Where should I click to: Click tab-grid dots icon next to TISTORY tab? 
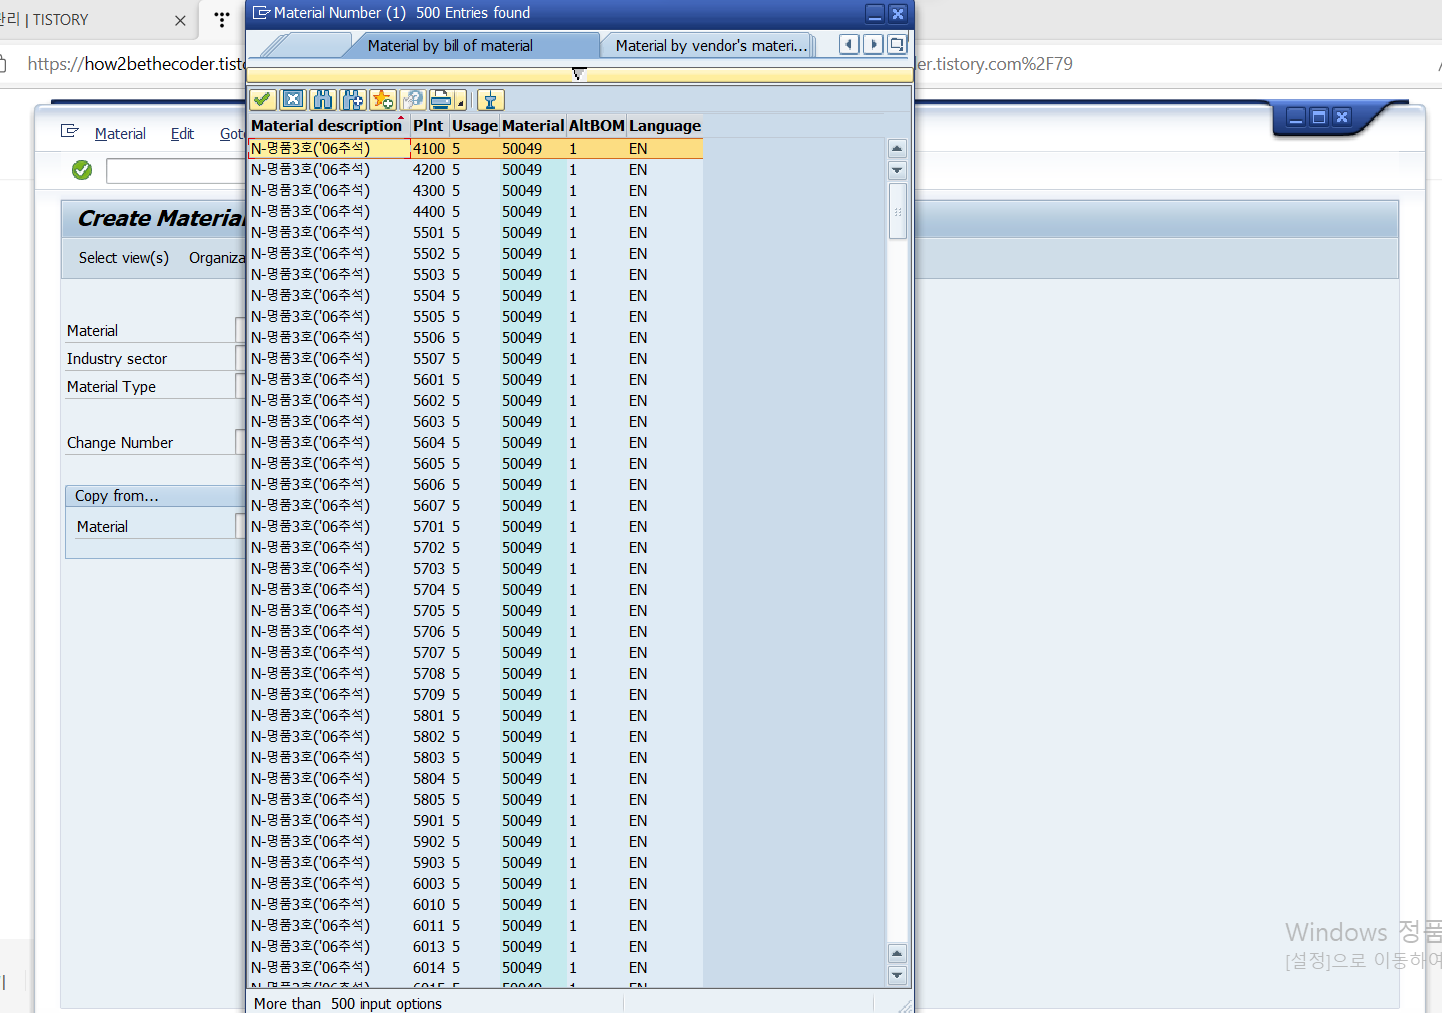(x=222, y=20)
